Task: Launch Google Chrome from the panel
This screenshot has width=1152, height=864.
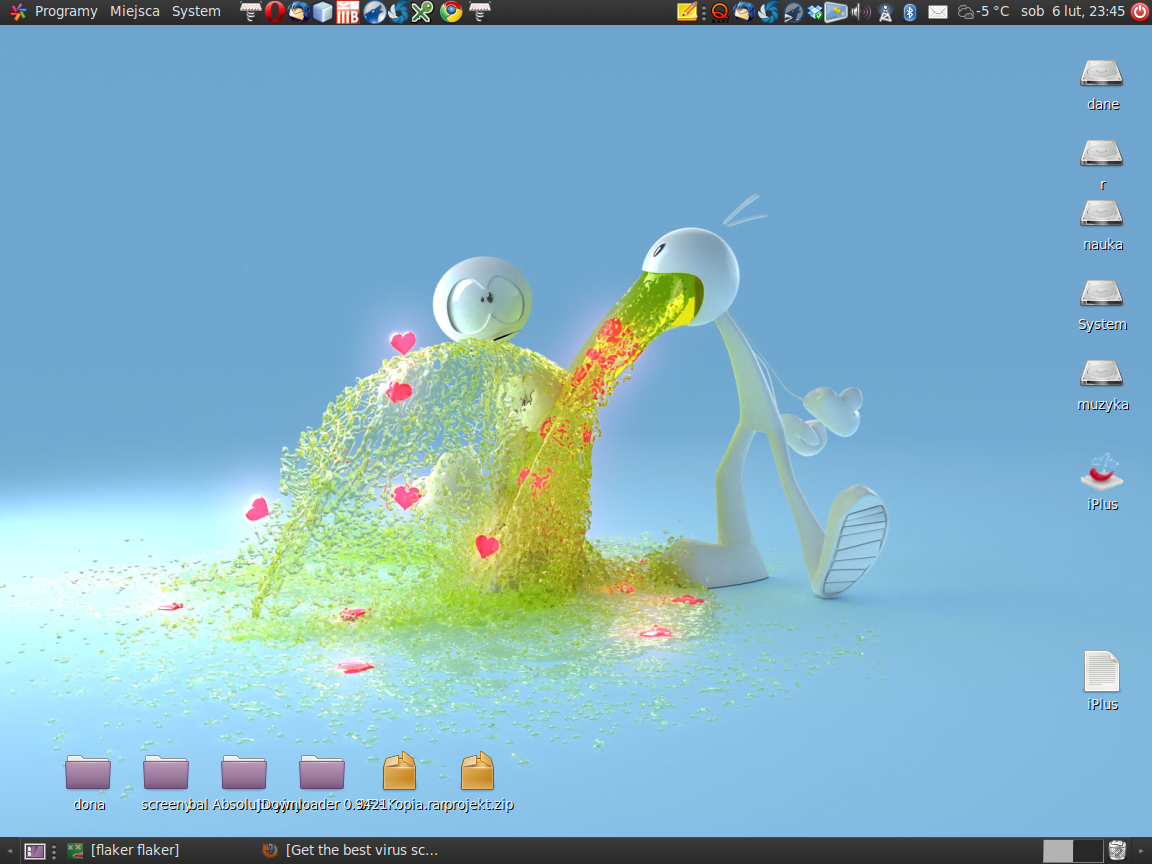Action: click(x=450, y=12)
